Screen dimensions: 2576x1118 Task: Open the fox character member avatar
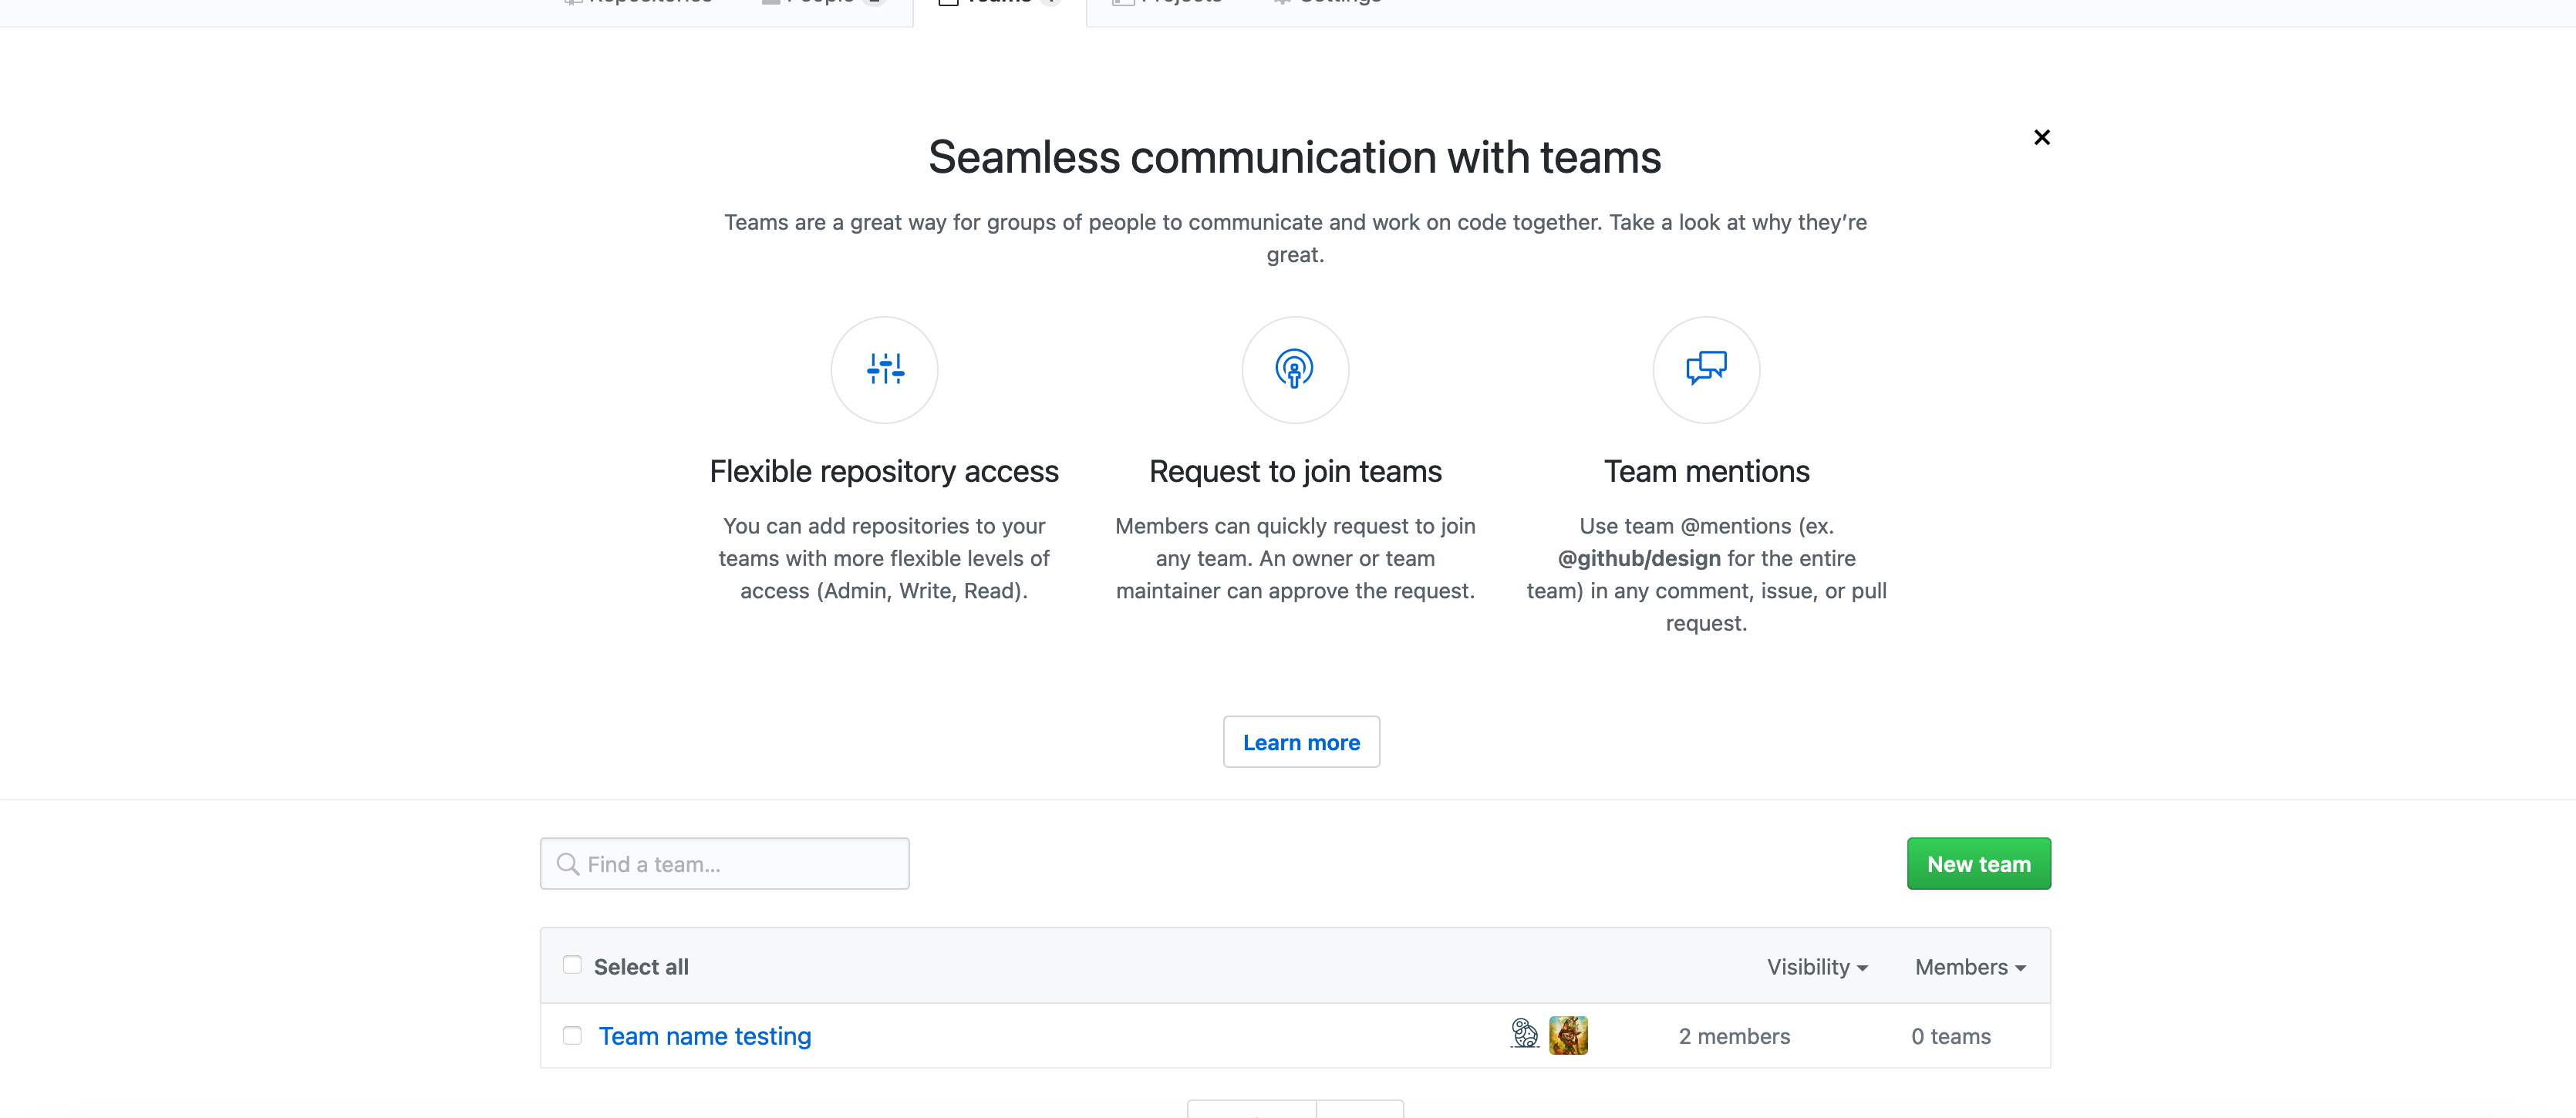1567,1035
